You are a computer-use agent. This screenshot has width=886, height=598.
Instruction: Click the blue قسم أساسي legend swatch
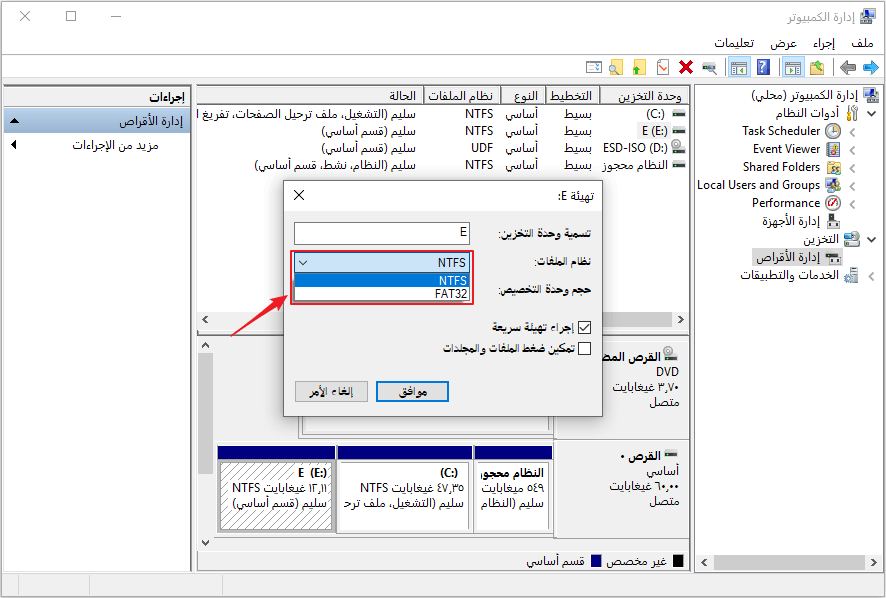click(x=596, y=561)
